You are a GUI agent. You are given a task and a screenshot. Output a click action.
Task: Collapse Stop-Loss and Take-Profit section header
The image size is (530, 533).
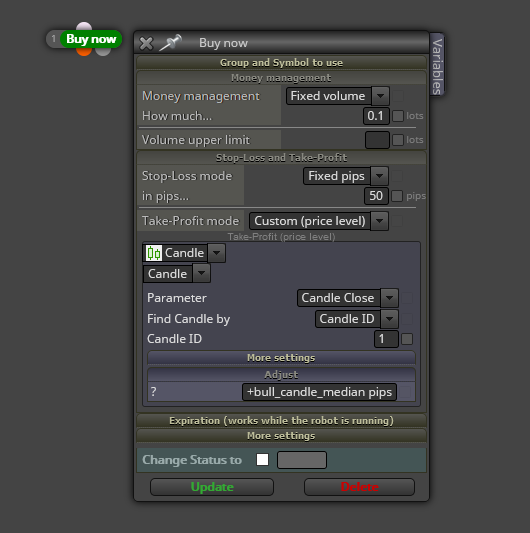point(281,158)
